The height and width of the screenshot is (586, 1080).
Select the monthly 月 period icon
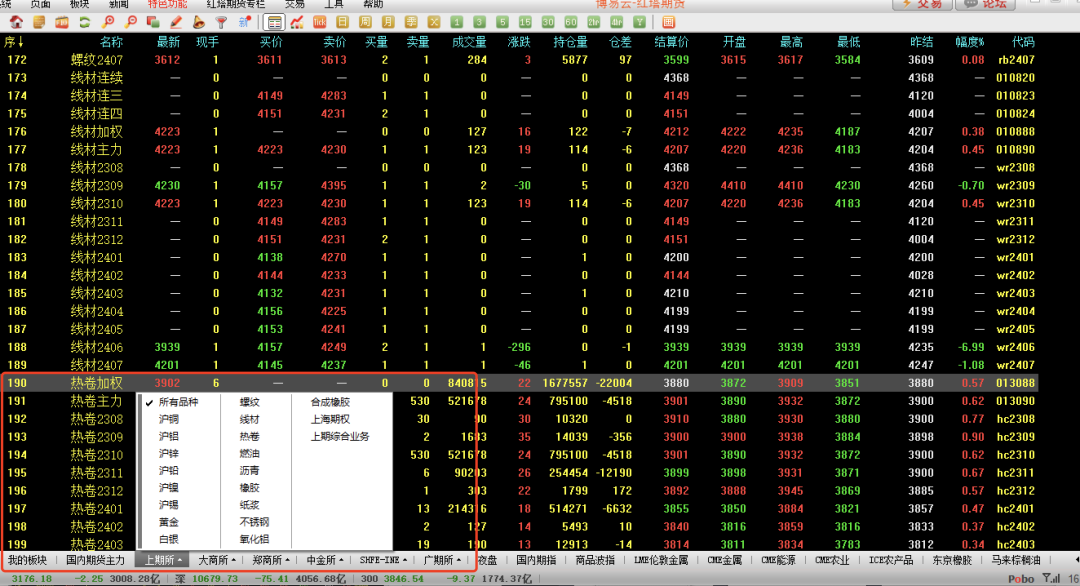pos(388,22)
